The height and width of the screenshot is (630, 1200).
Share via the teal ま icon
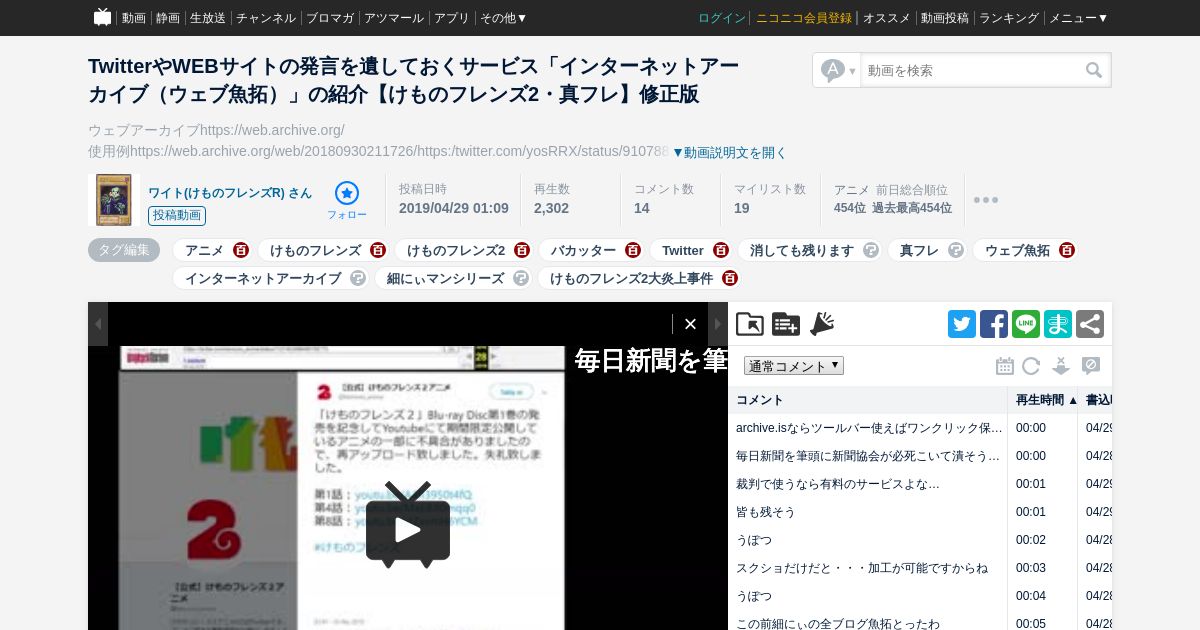(x=1058, y=324)
